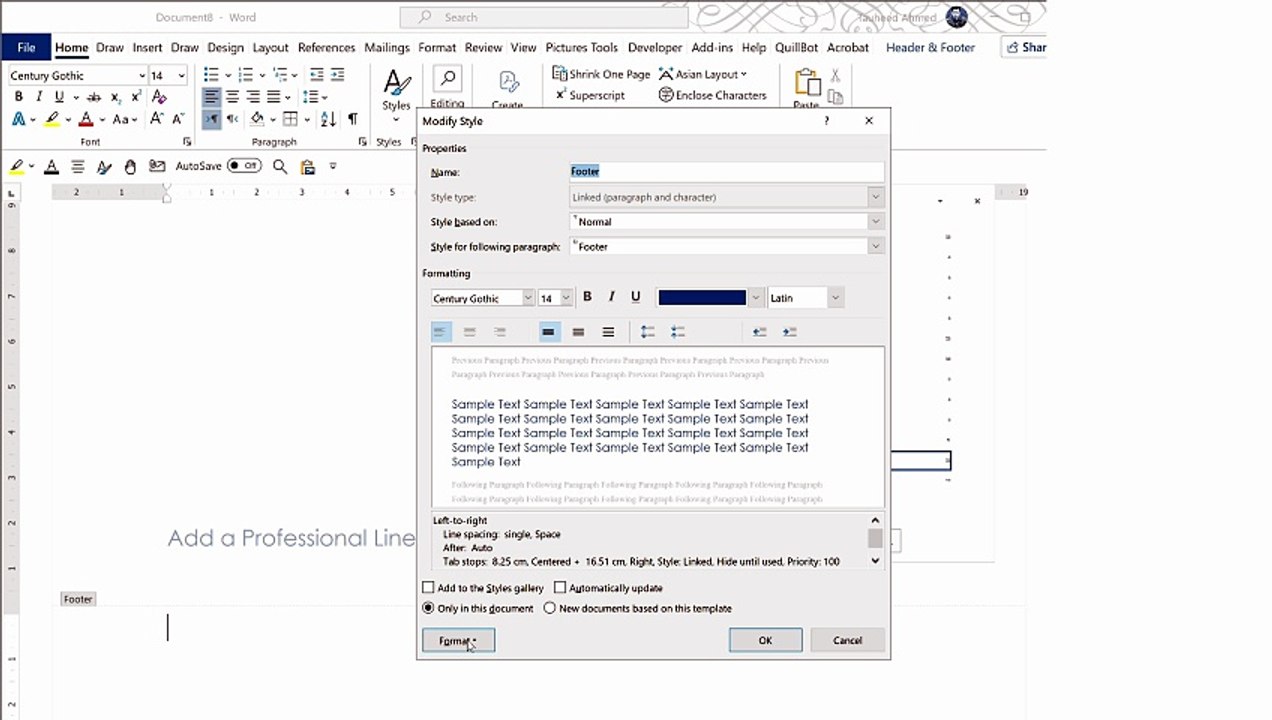Open ribbon font size dropdown
The image size is (1272, 720).
pos(181,75)
